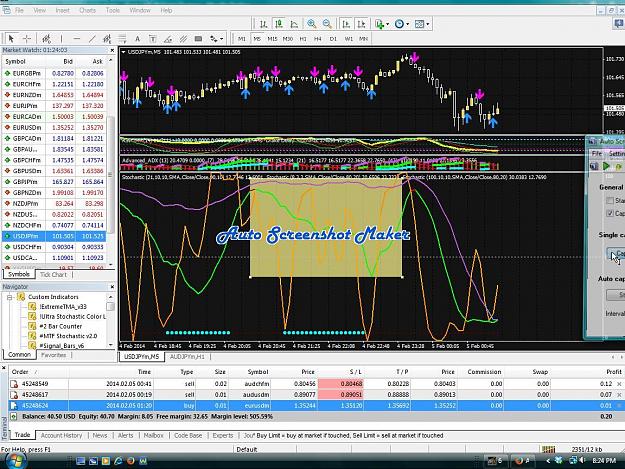625x469 pixels.
Task: Switch to the Tick Chart tab
Action: click(x=53, y=275)
